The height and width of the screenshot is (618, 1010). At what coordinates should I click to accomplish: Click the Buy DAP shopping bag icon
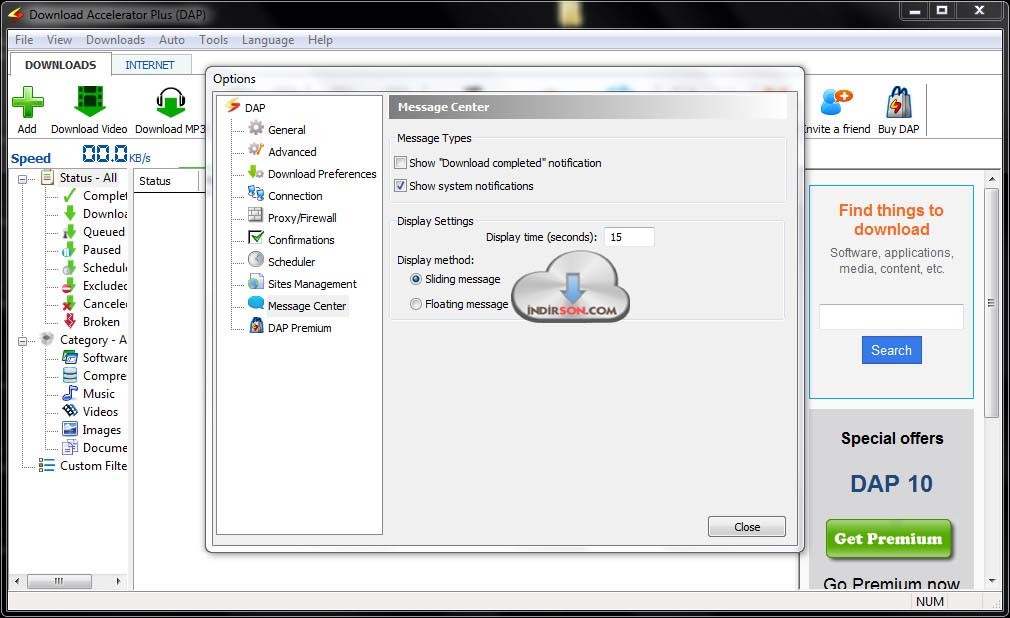click(x=899, y=102)
